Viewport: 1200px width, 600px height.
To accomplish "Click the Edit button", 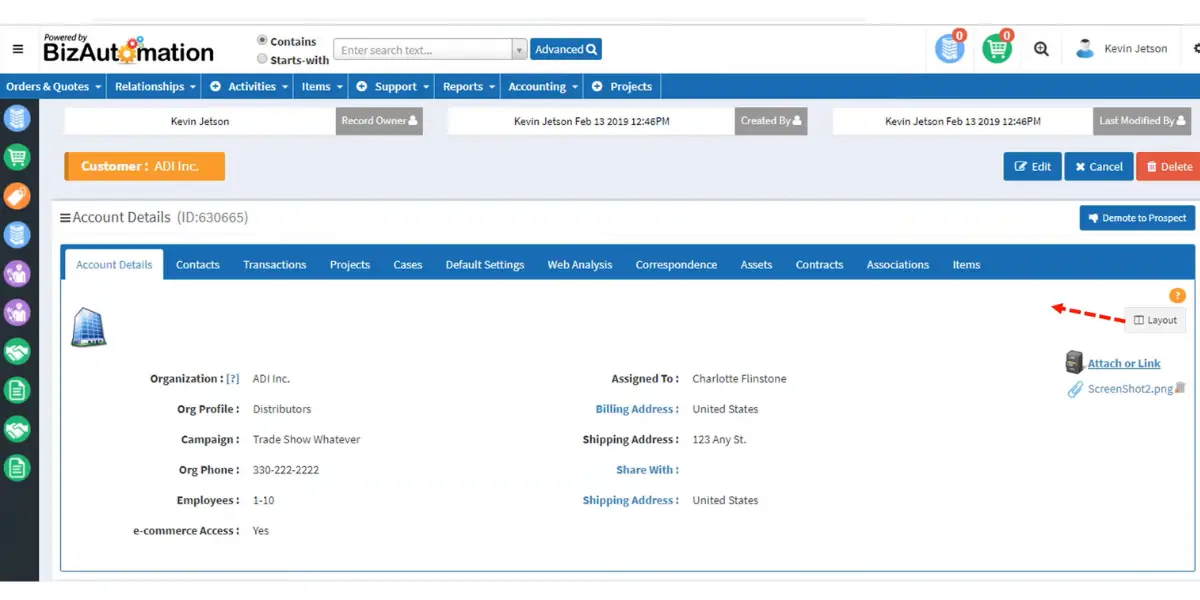I will pyautogui.click(x=1033, y=166).
